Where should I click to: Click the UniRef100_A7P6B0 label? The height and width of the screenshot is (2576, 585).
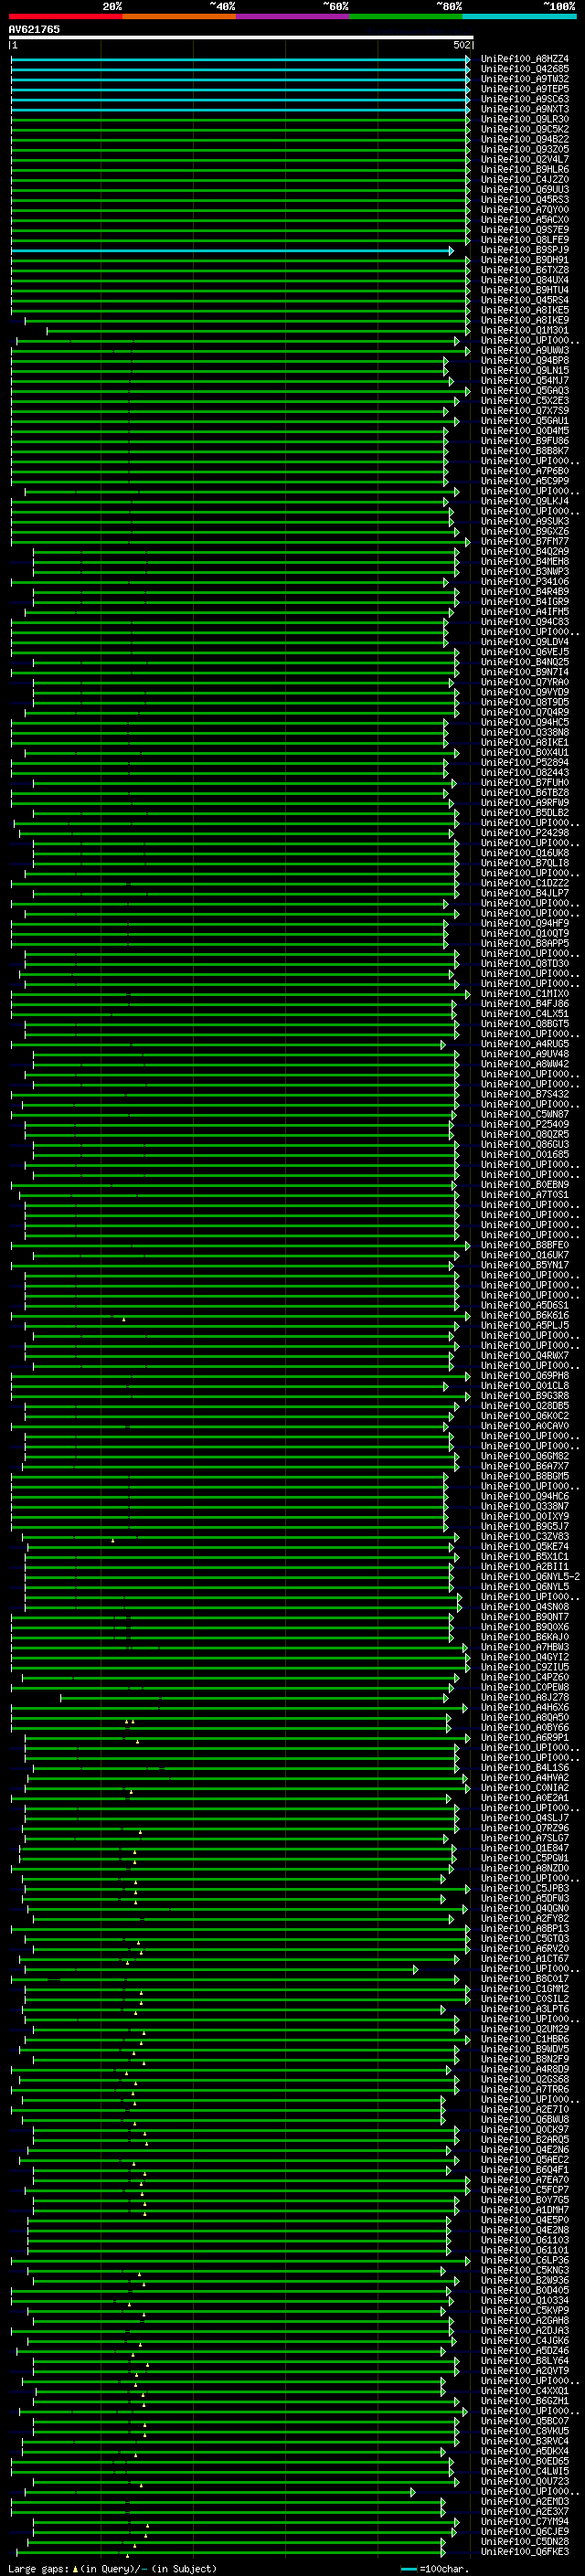[525, 471]
